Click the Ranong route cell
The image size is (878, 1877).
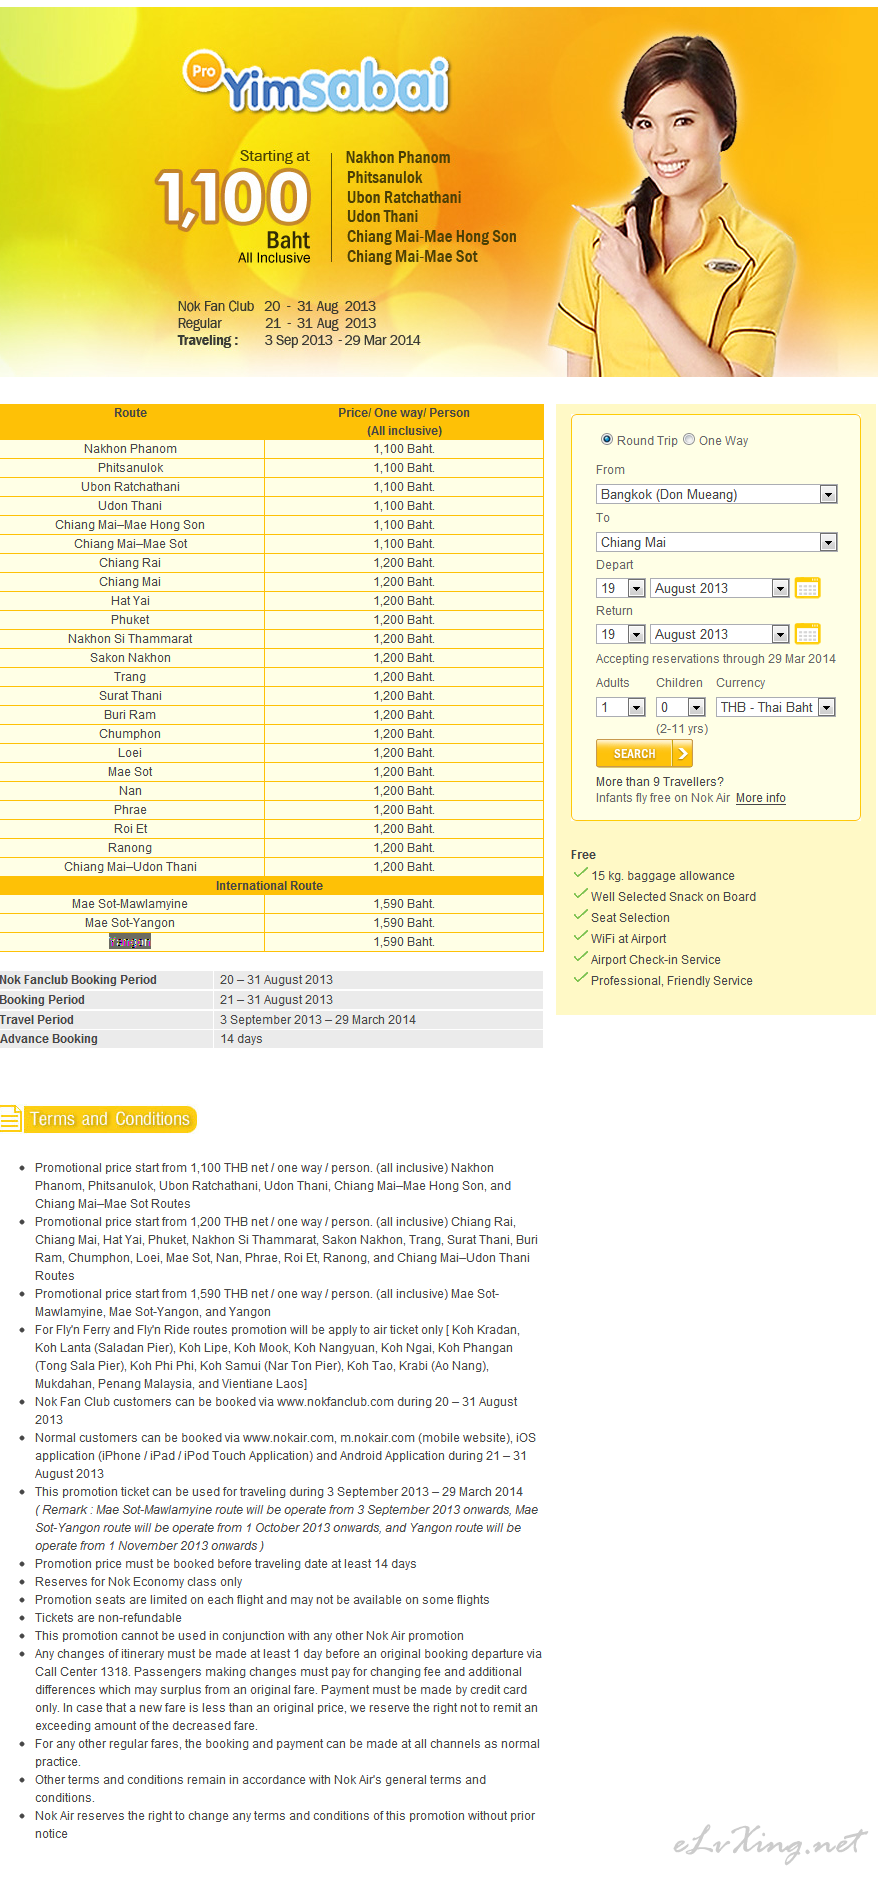click(131, 848)
